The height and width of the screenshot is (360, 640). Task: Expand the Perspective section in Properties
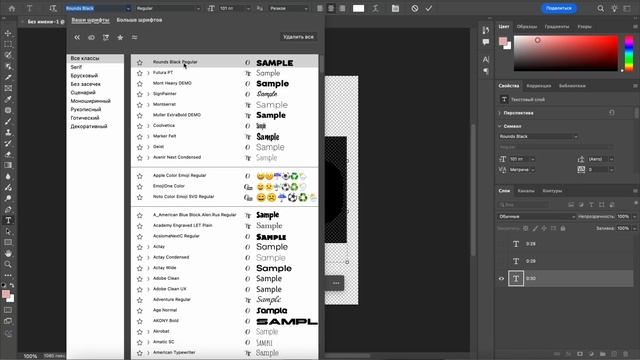pyautogui.click(x=500, y=113)
